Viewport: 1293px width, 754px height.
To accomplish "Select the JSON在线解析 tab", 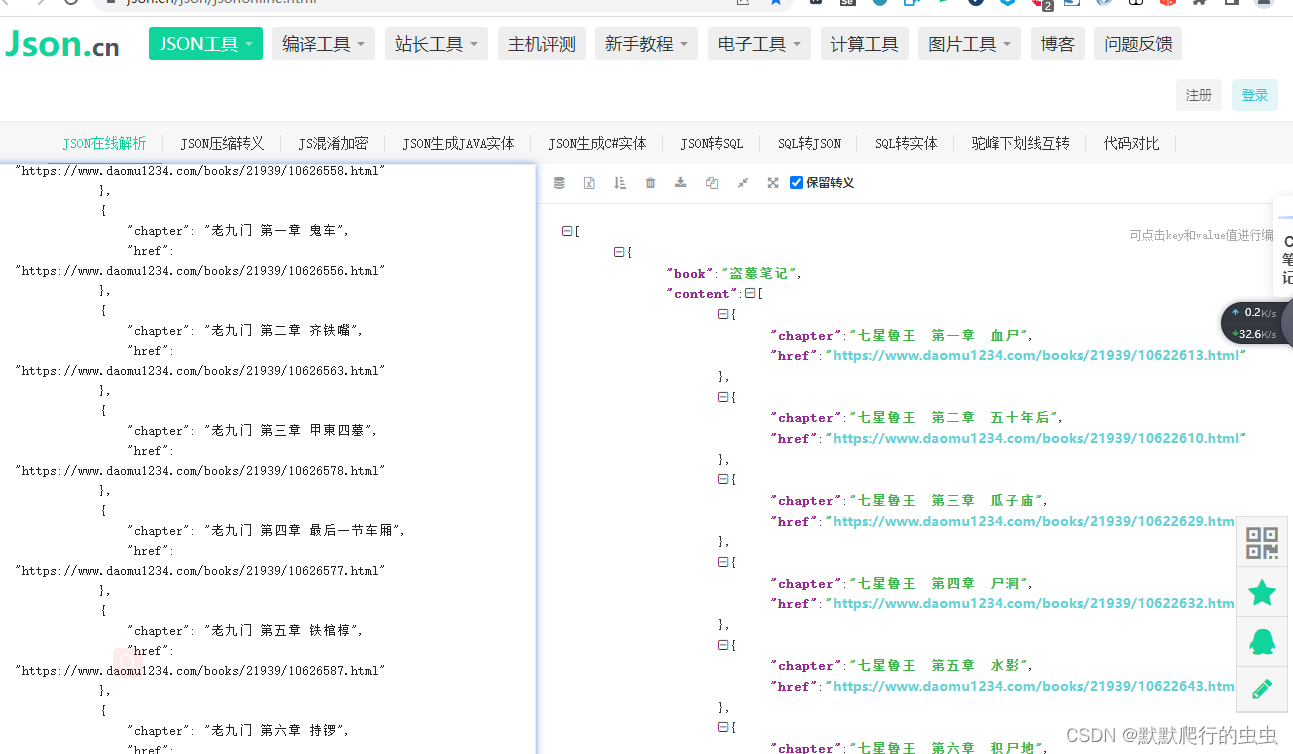I will [104, 143].
